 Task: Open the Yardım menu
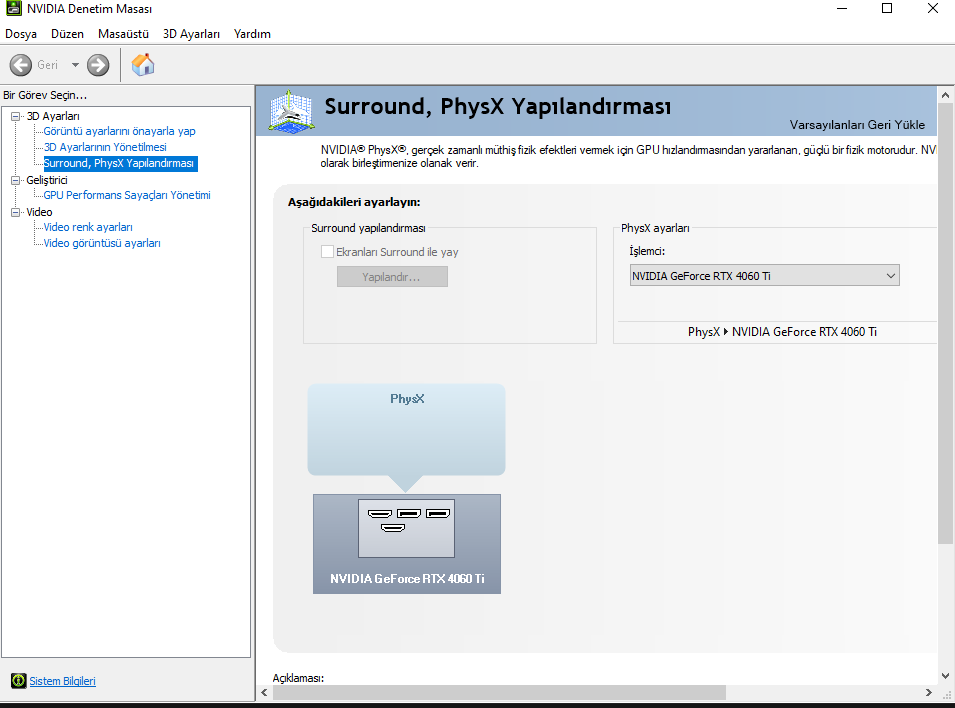pyautogui.click(x=252, y=34)
